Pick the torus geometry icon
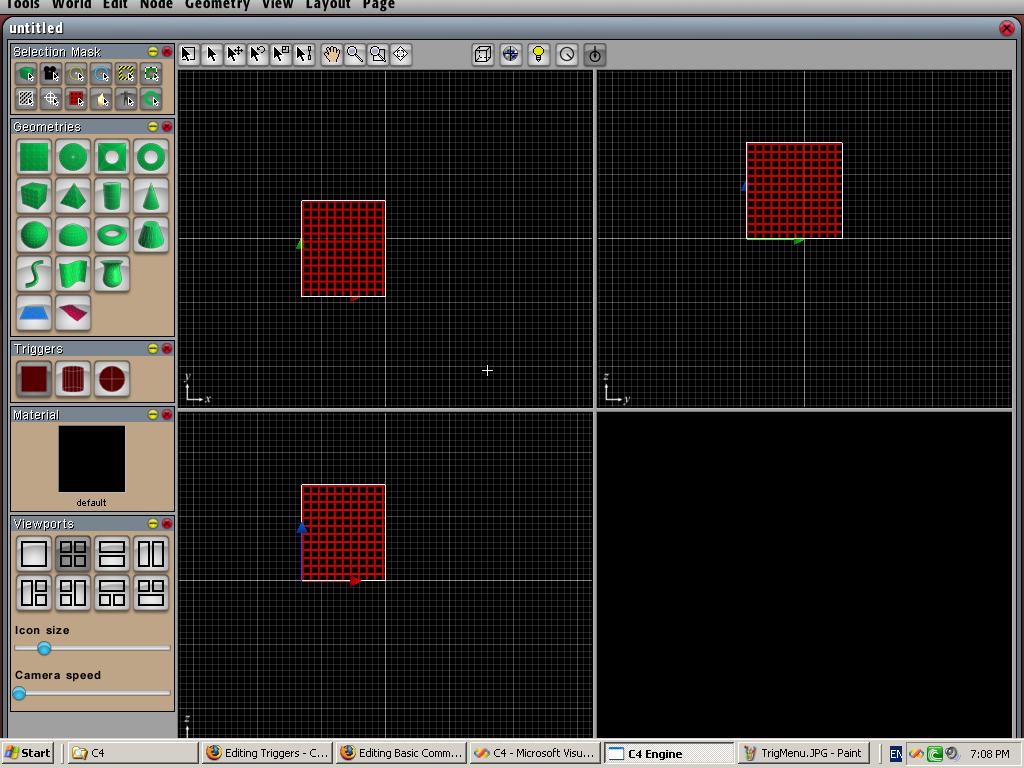This screenshot has width=1024, height=768. [x=112, y=235]
